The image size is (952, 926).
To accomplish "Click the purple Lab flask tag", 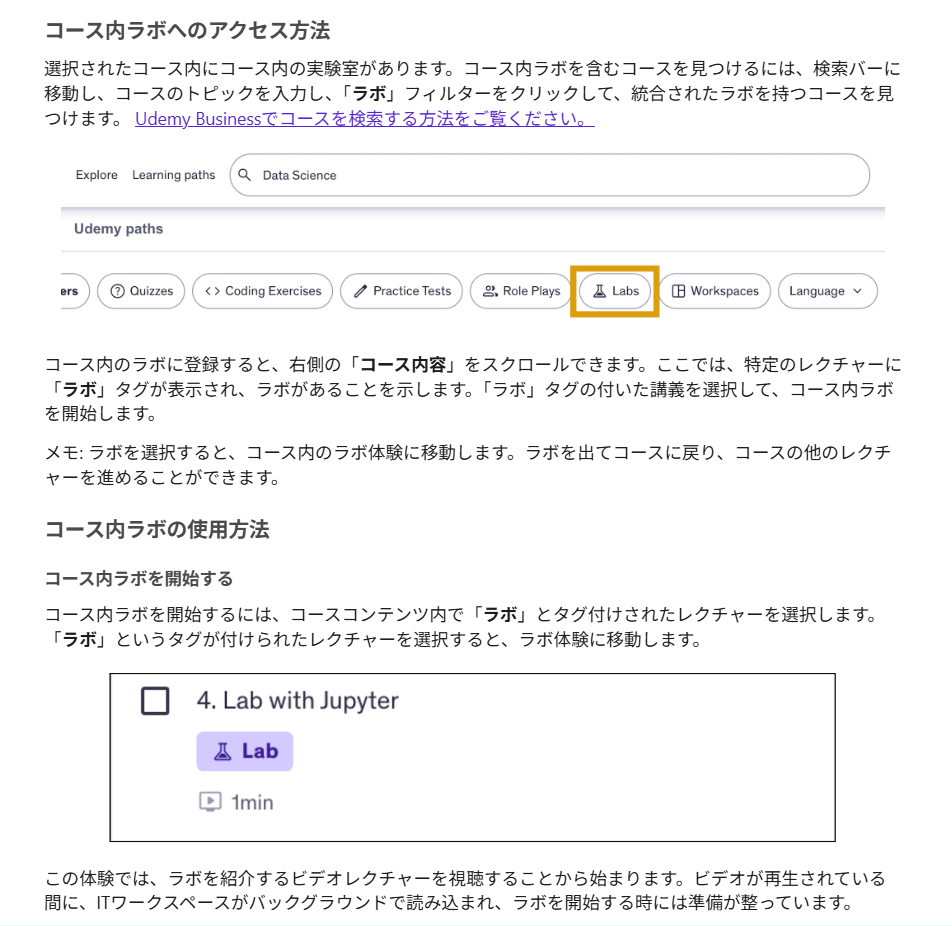I will point(245,751).
